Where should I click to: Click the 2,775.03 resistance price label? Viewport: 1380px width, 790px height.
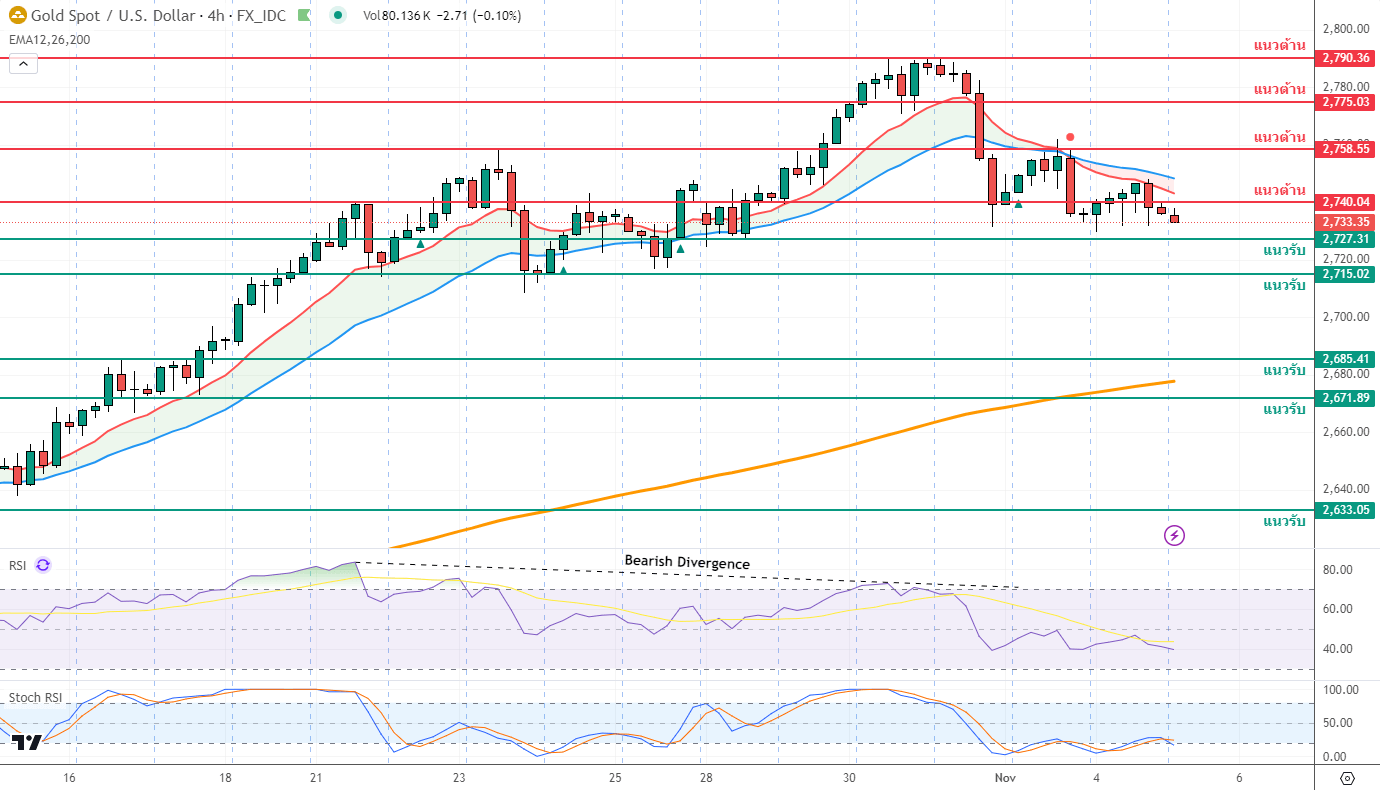1346,102
